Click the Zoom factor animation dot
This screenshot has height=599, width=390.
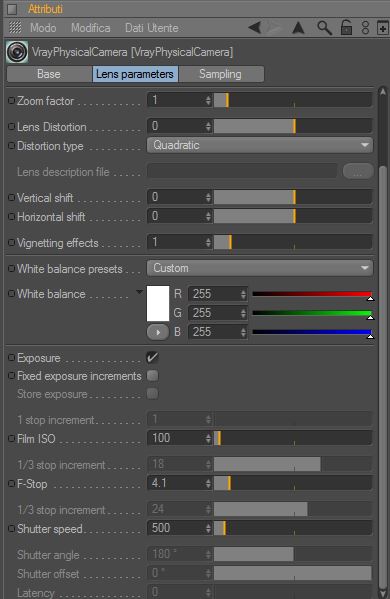11,100
